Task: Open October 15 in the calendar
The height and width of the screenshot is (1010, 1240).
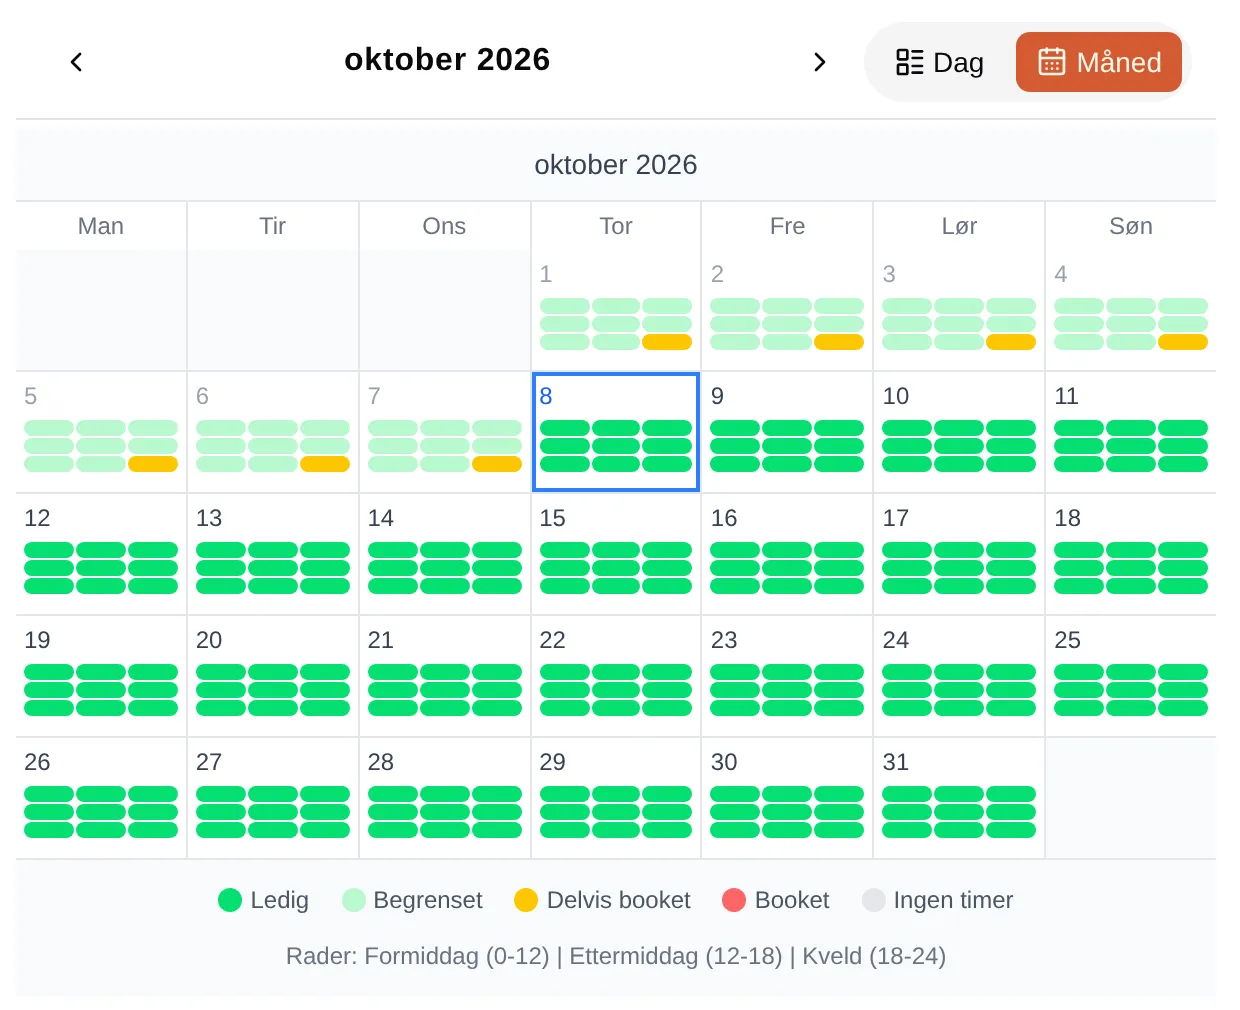Action: point(616,554)
